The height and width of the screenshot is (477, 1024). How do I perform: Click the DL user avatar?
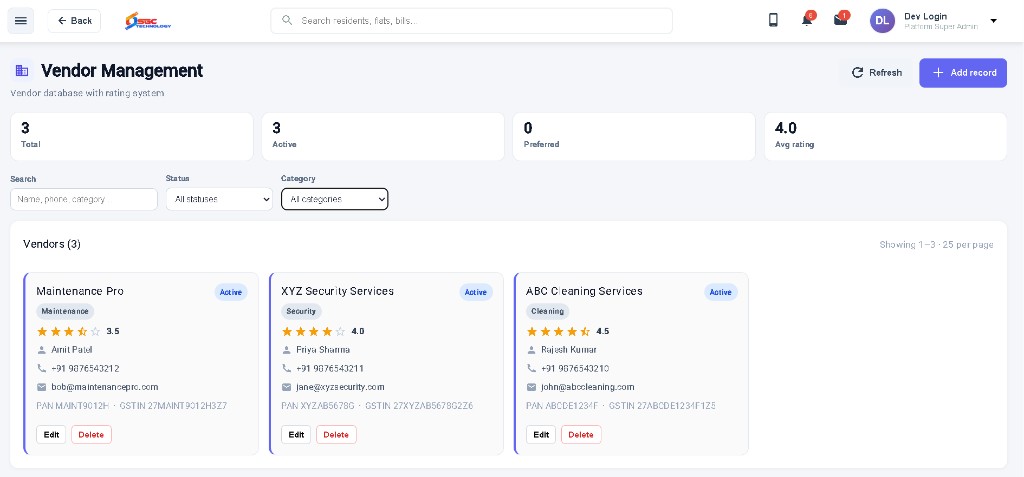pyautogui.click(x=882, y=20)
